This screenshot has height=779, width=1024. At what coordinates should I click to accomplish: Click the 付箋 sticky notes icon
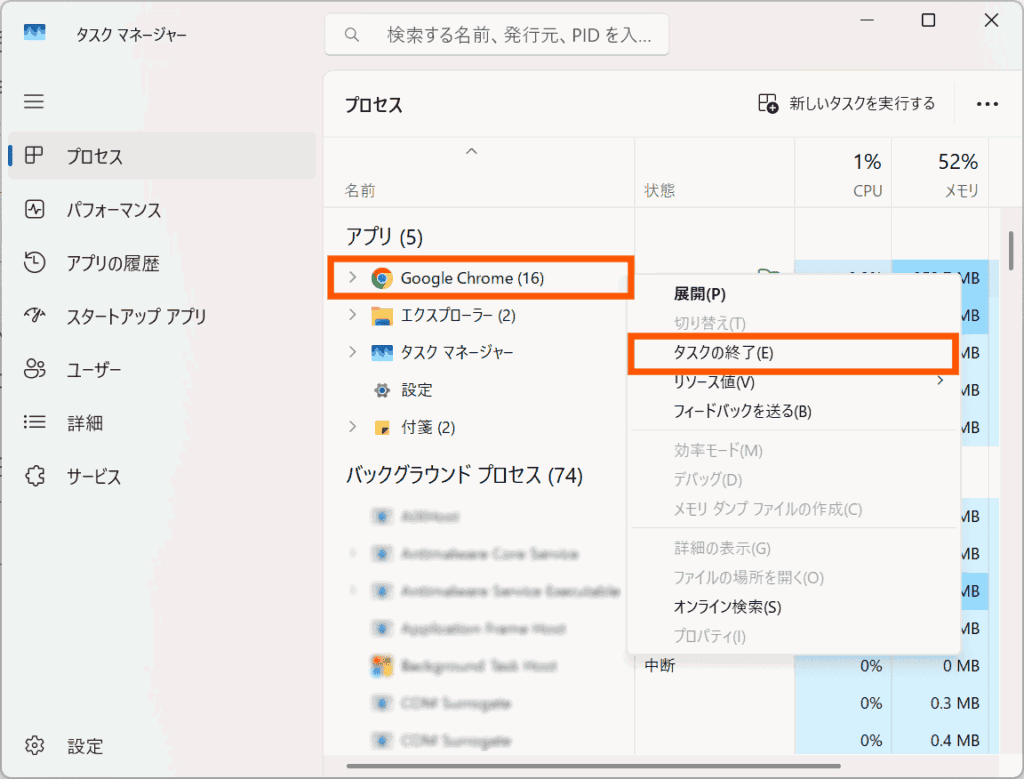point(381,428)
